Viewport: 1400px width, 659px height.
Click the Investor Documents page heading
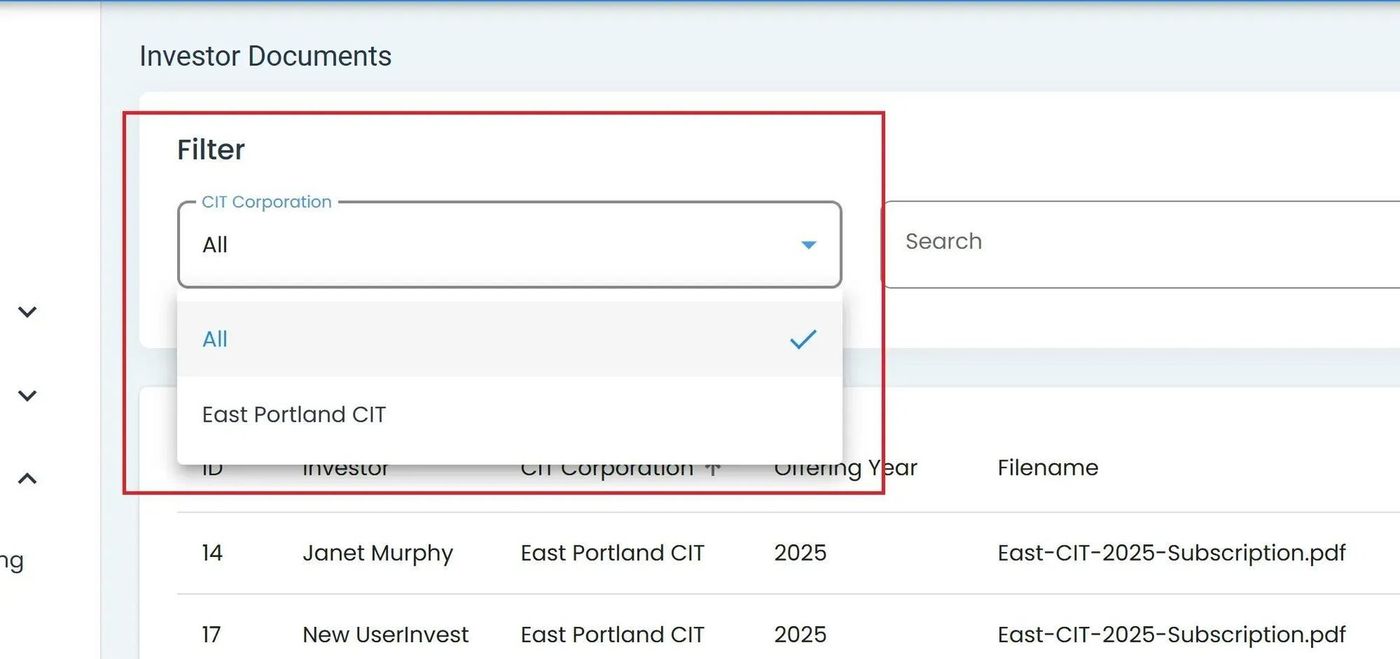[x=264, y=56]
